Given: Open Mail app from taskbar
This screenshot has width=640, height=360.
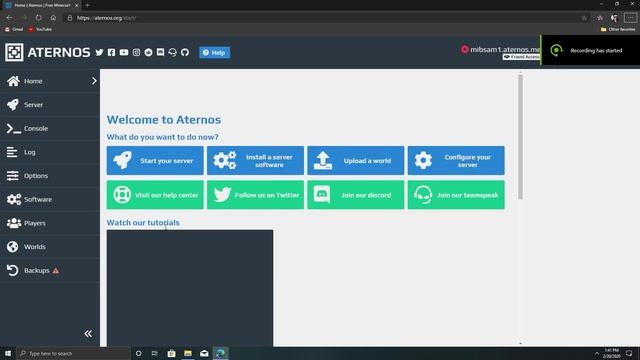Looking at the screenshot, I should click(204, 353).
